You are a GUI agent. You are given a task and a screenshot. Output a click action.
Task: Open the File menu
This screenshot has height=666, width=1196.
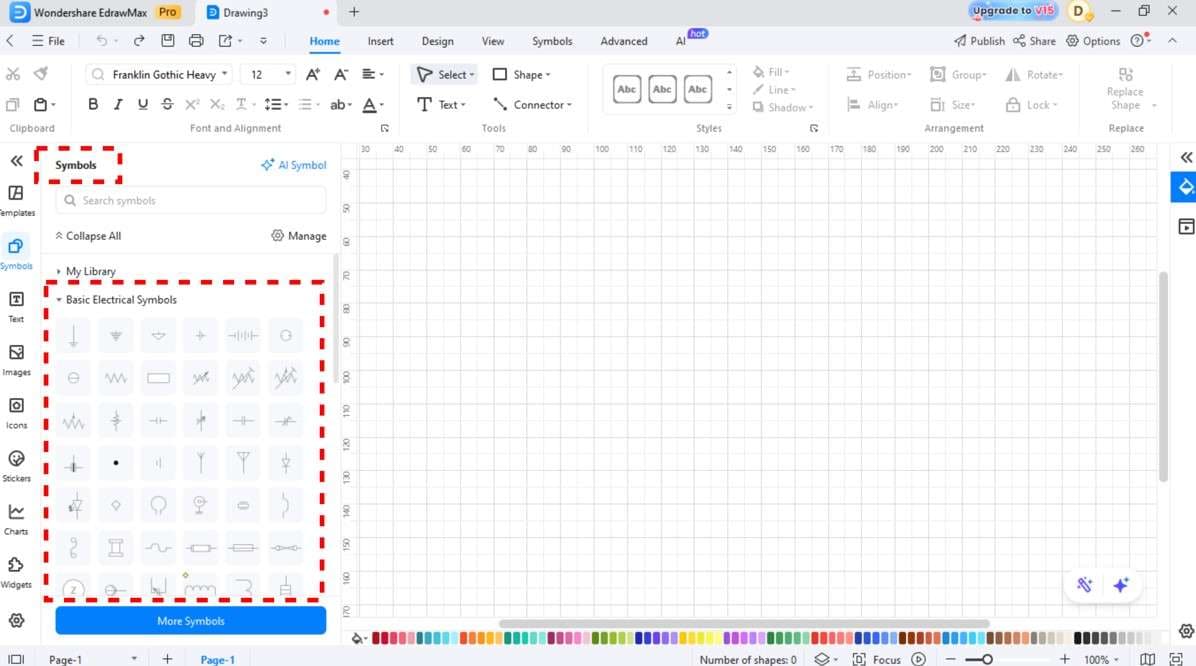click(48, 41)
